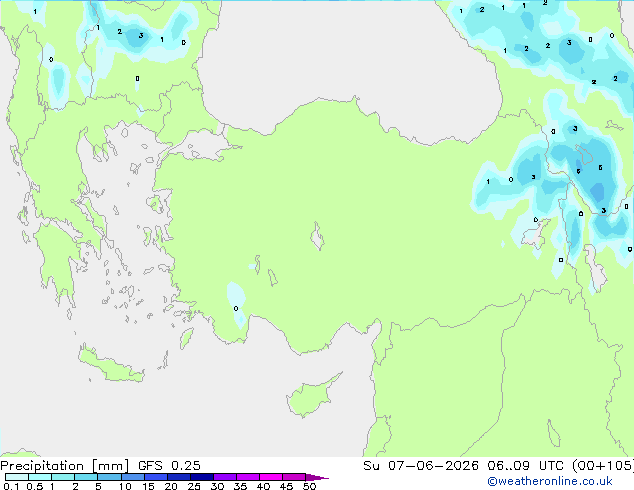The image size is (634, 490).
Task: Pick the legend swatch between 15 and 20
Action: [x=156, y=477]
